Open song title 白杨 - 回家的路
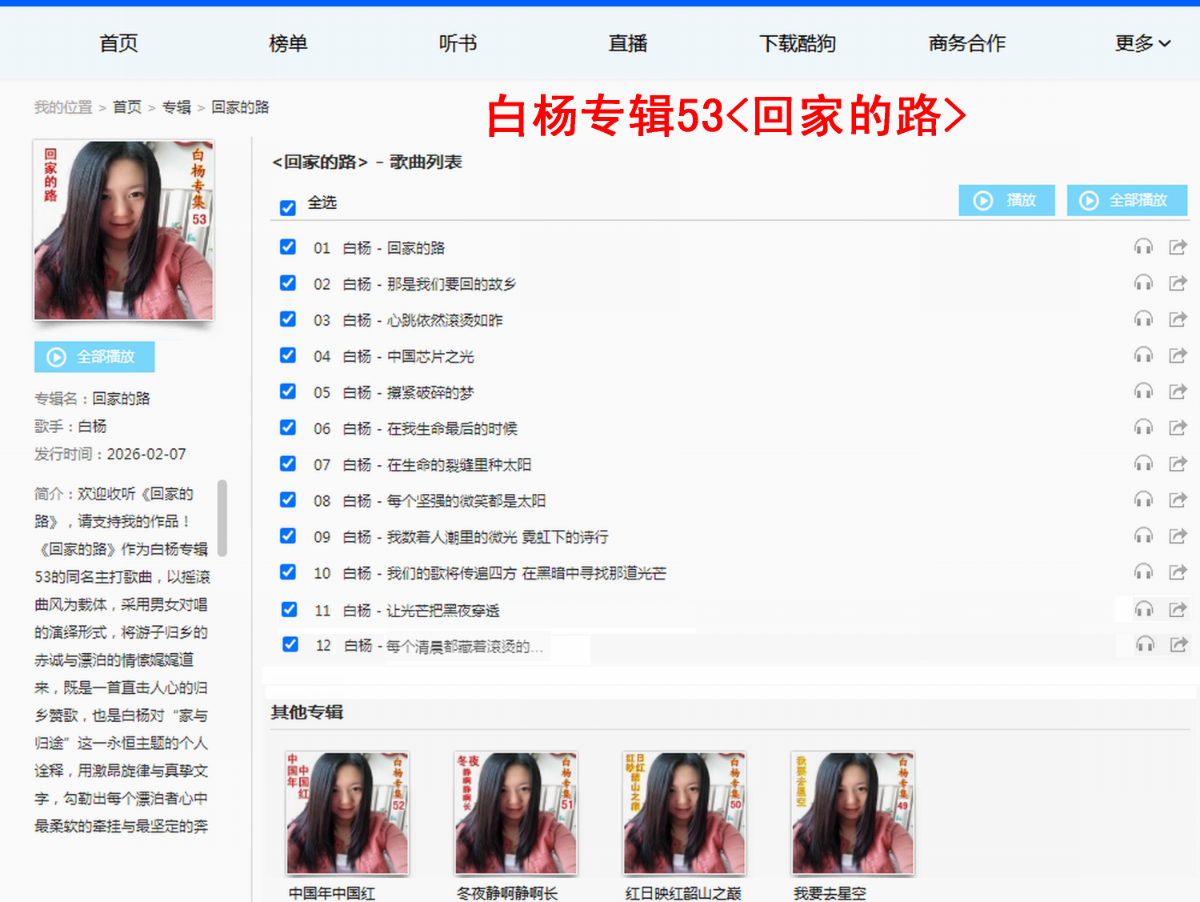This screenshot has height=902, width=1200. pos(394,248)
